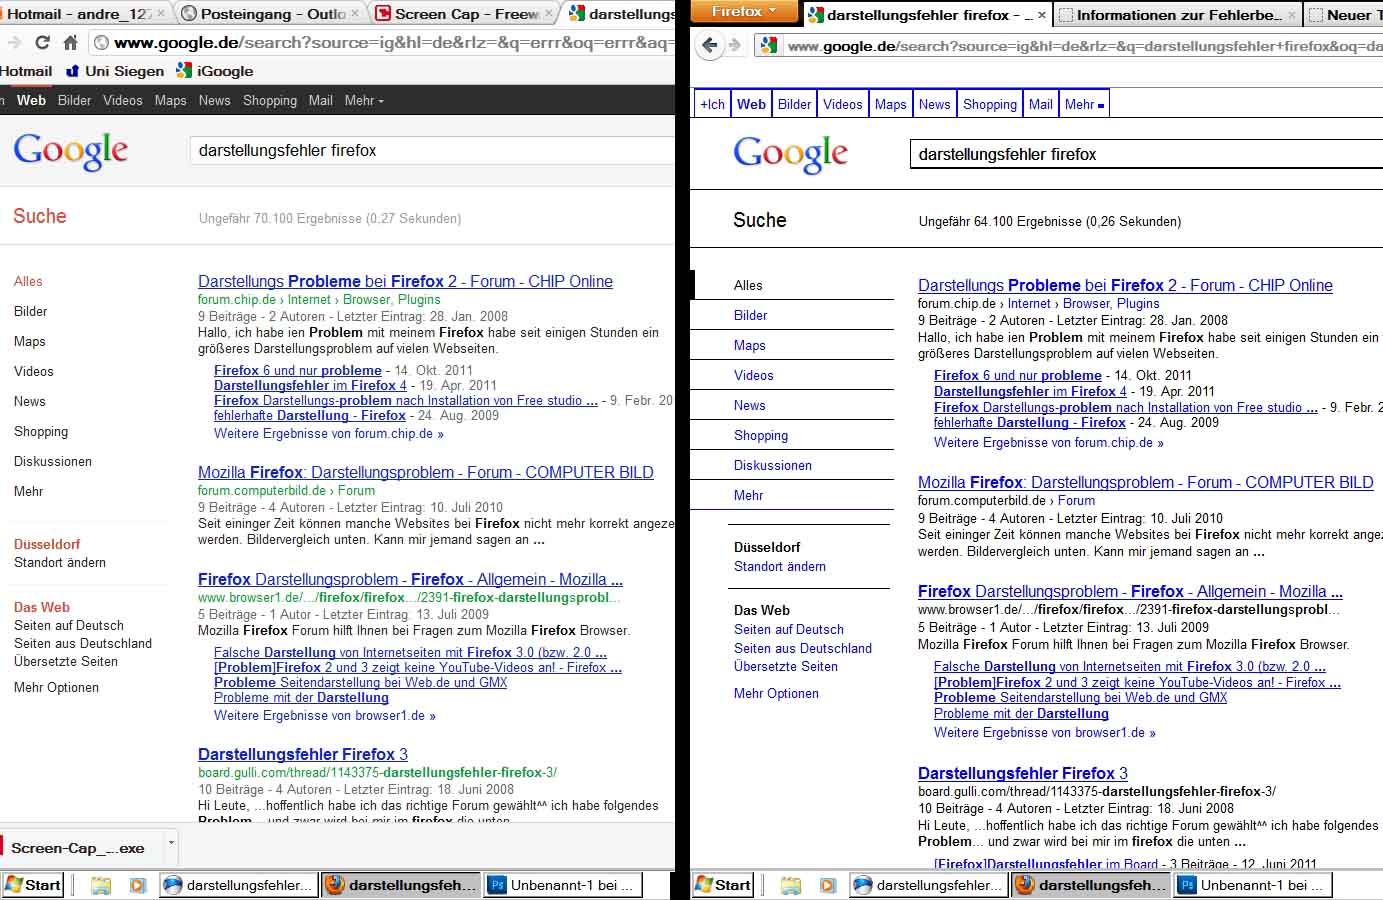
Task: Close the Hotmail tab in Chrome
Action: tap(160, 14)
